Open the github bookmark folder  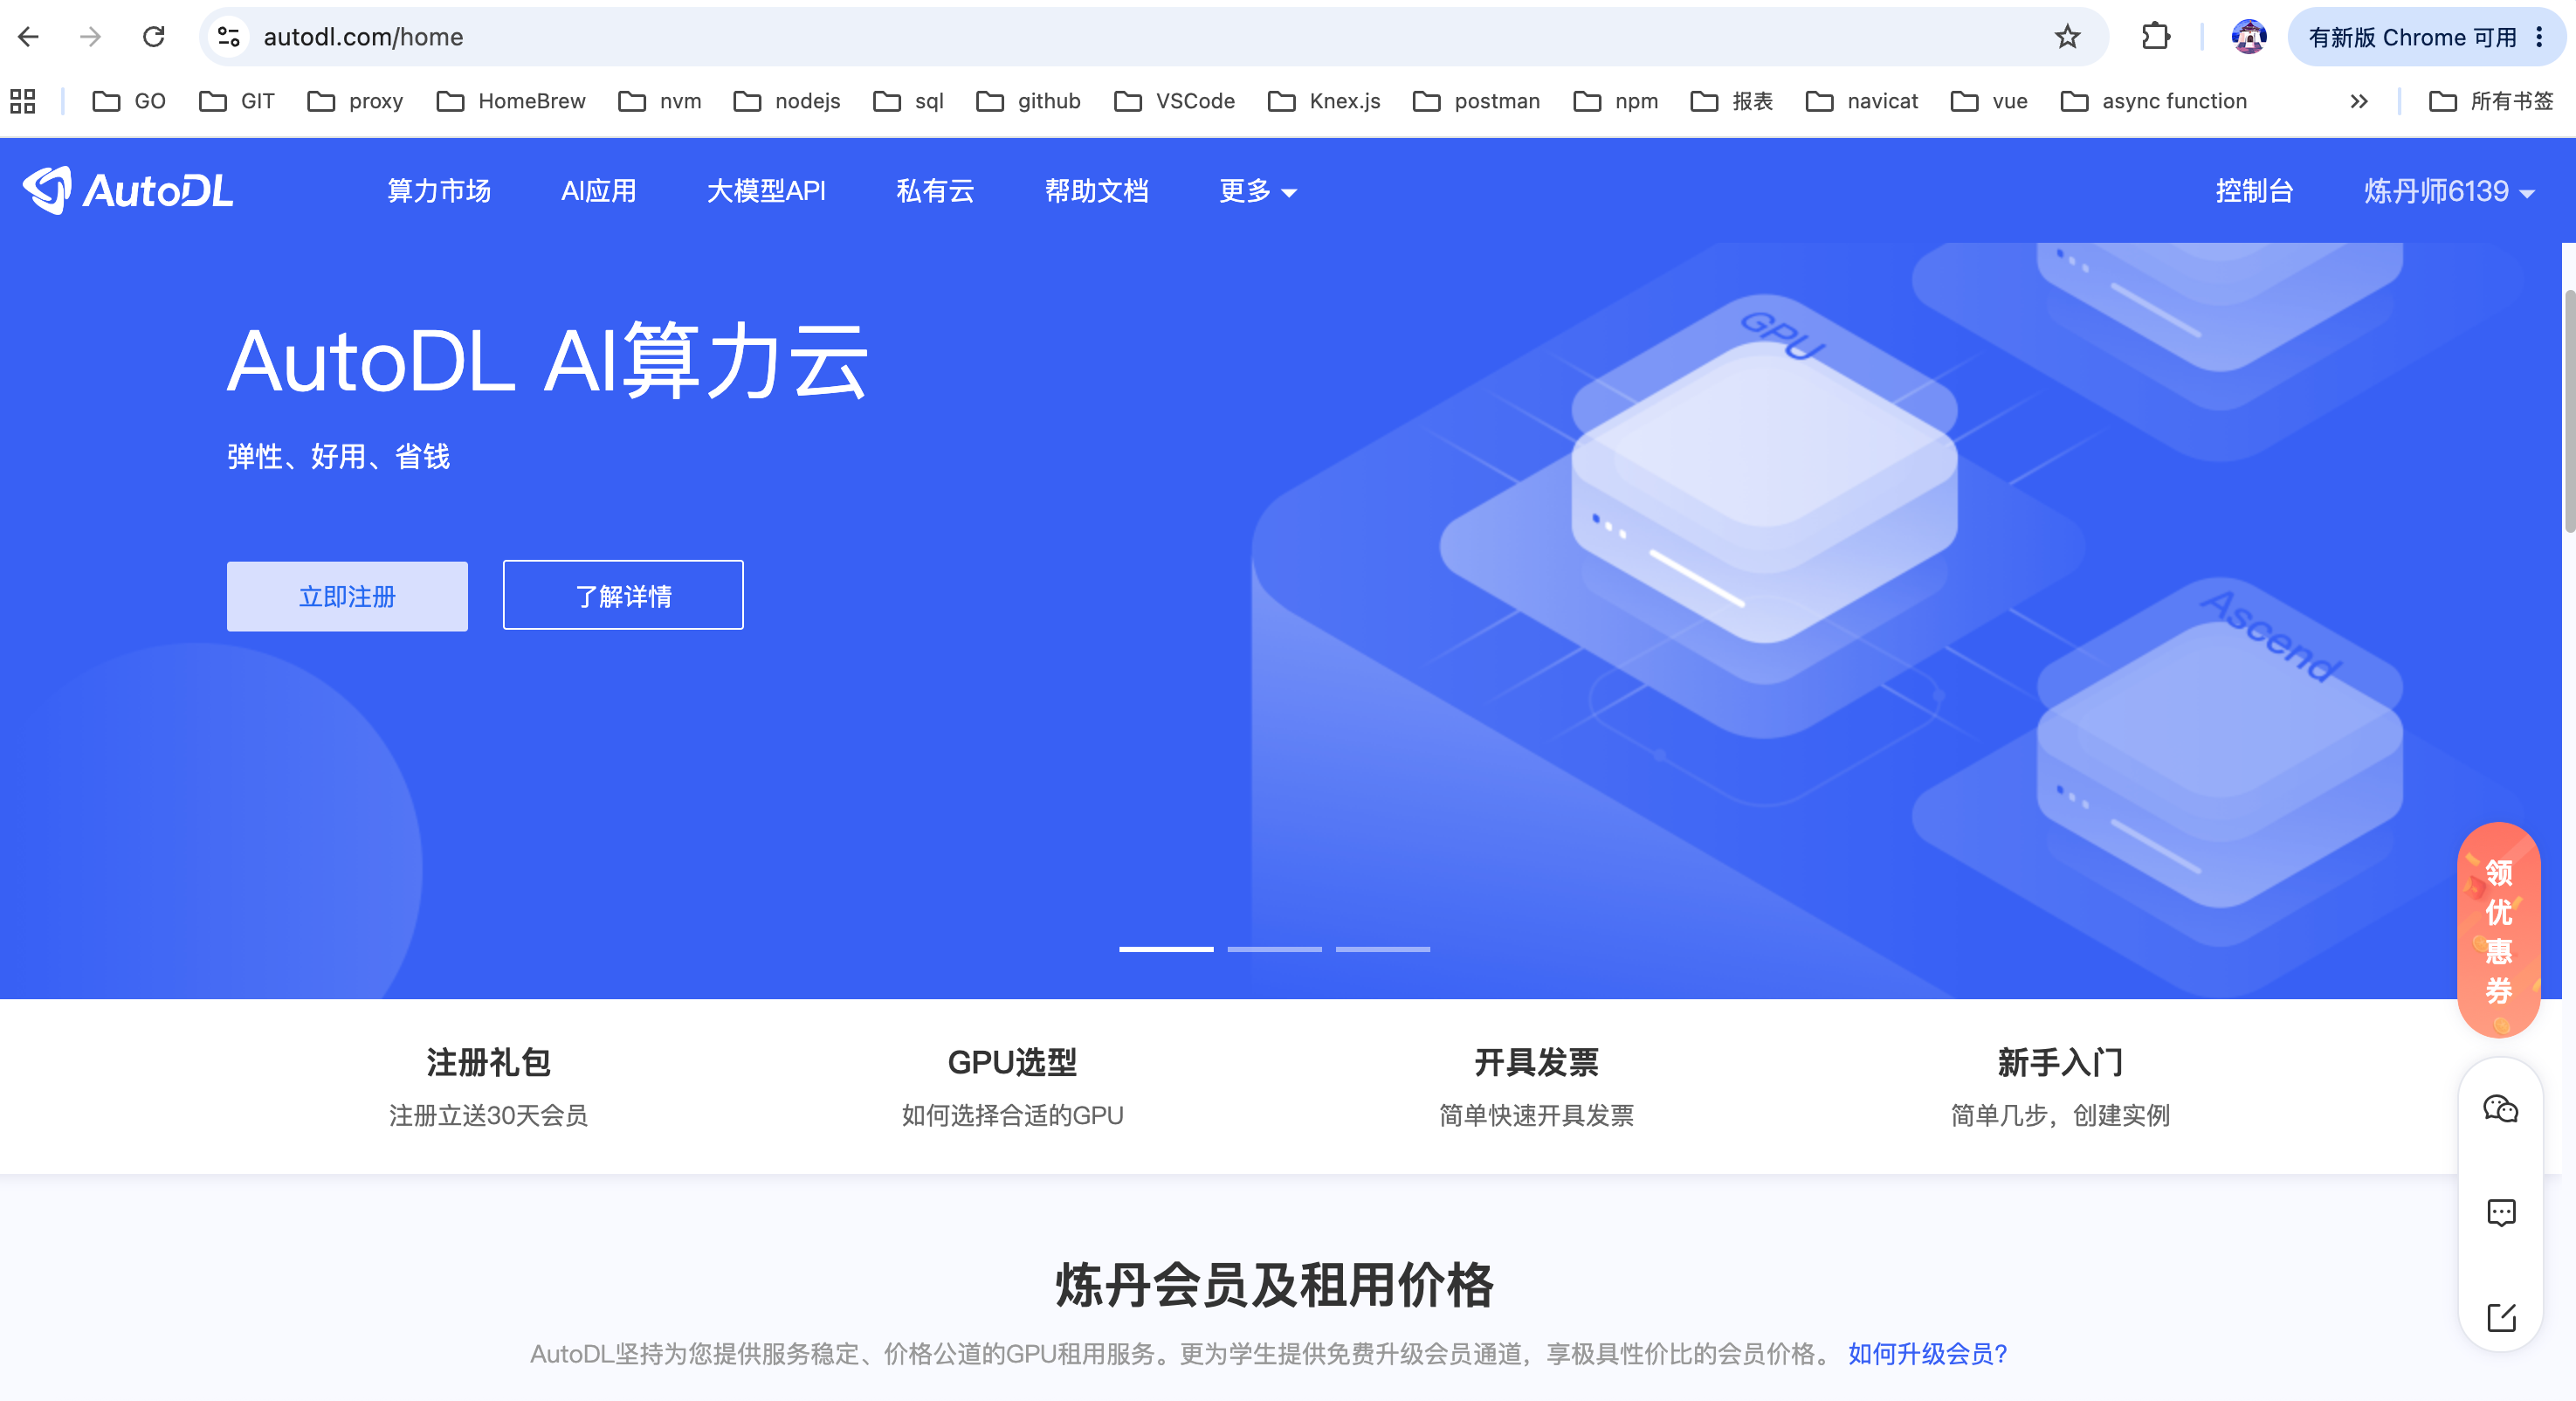tap(1028, 101)
